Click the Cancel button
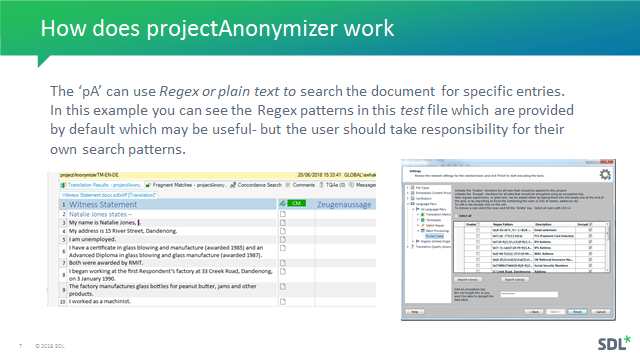This screenshot has width=640, height=360. pyautogui.click(x=600, y=312)
